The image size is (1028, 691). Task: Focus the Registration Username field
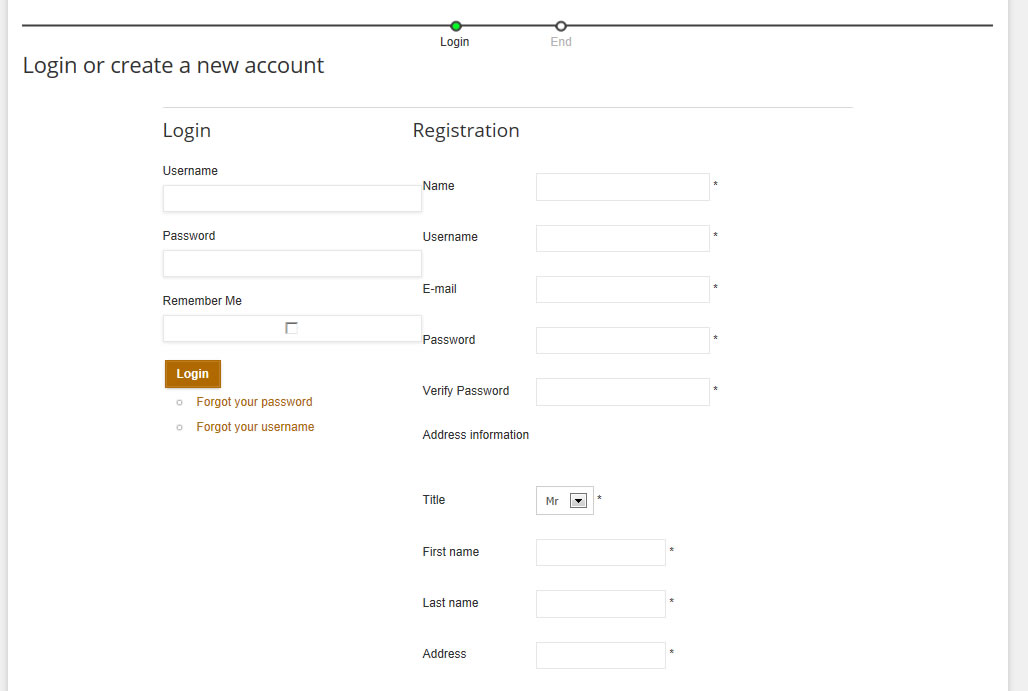622,238
